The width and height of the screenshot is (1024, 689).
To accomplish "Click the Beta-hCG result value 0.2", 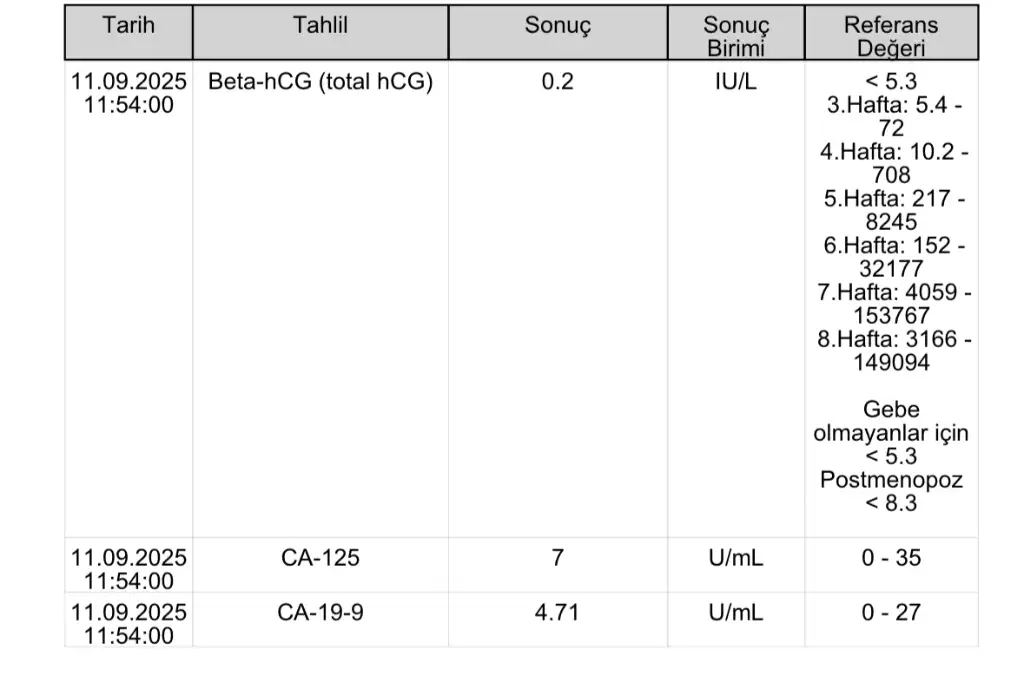I will pos(557,83).
